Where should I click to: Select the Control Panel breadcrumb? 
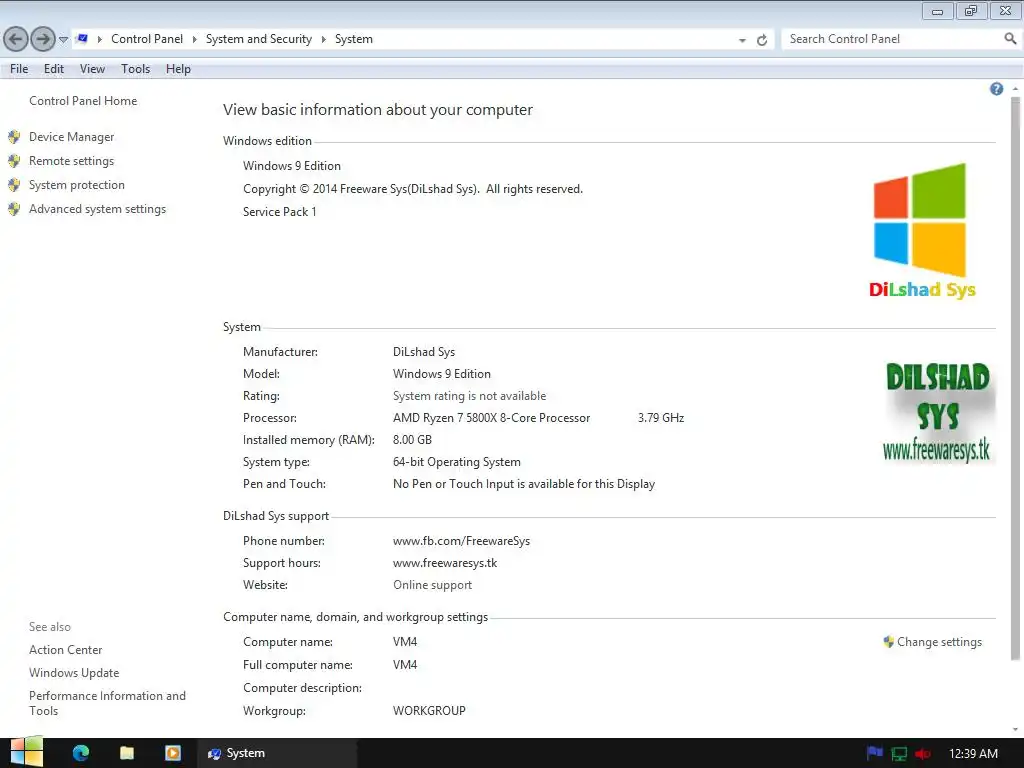(147, 39)
